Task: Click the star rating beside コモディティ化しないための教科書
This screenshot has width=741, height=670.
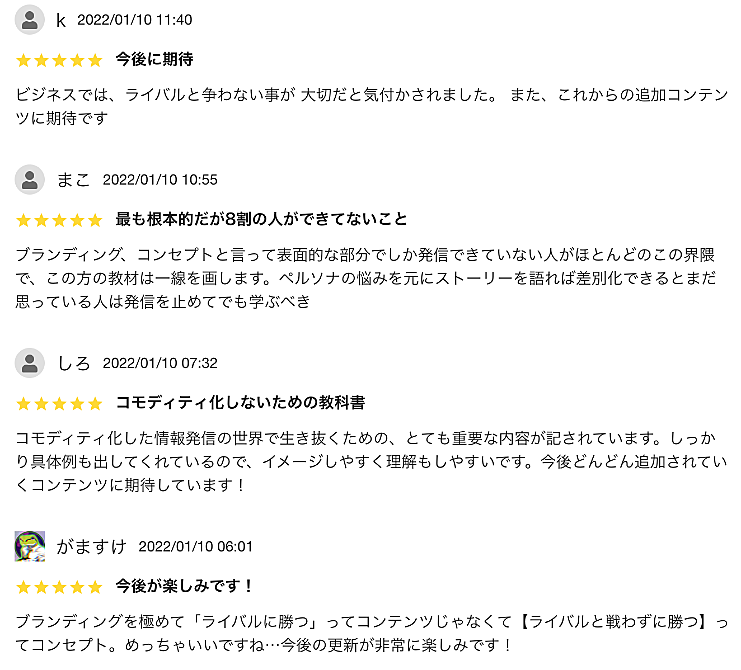Action: 59,403
